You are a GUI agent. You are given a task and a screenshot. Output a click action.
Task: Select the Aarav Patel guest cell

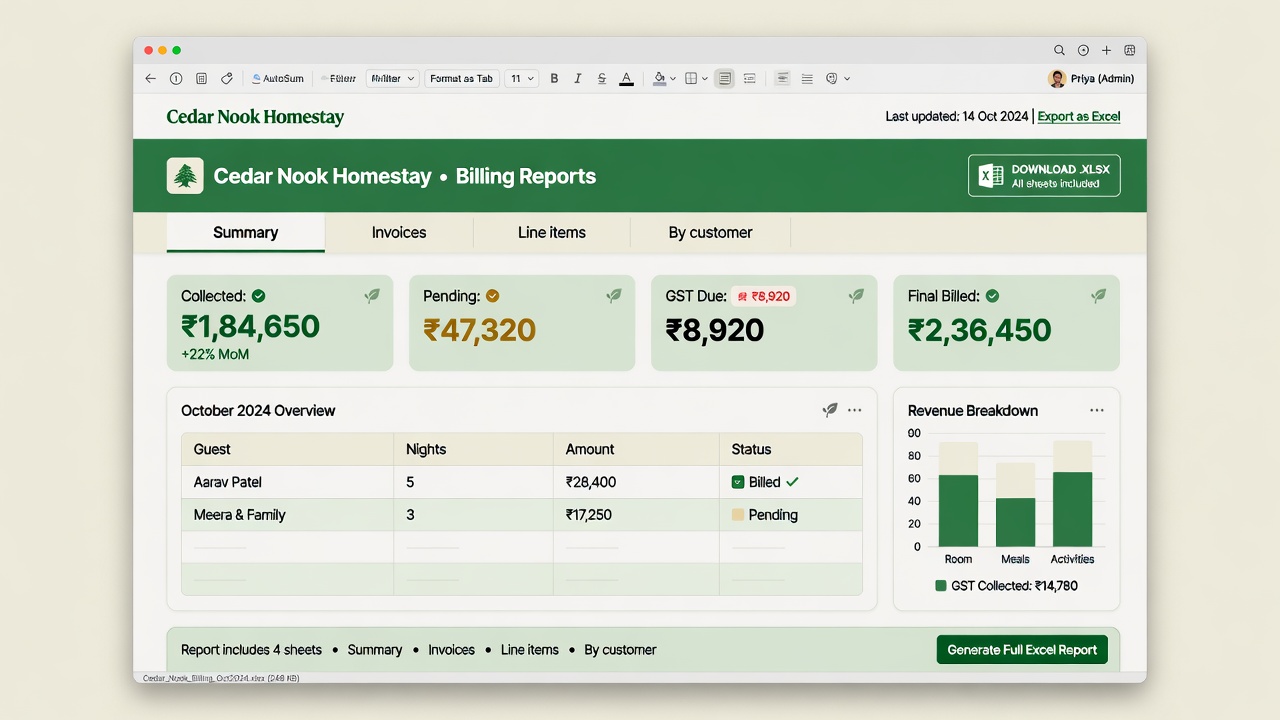point(287,482)
